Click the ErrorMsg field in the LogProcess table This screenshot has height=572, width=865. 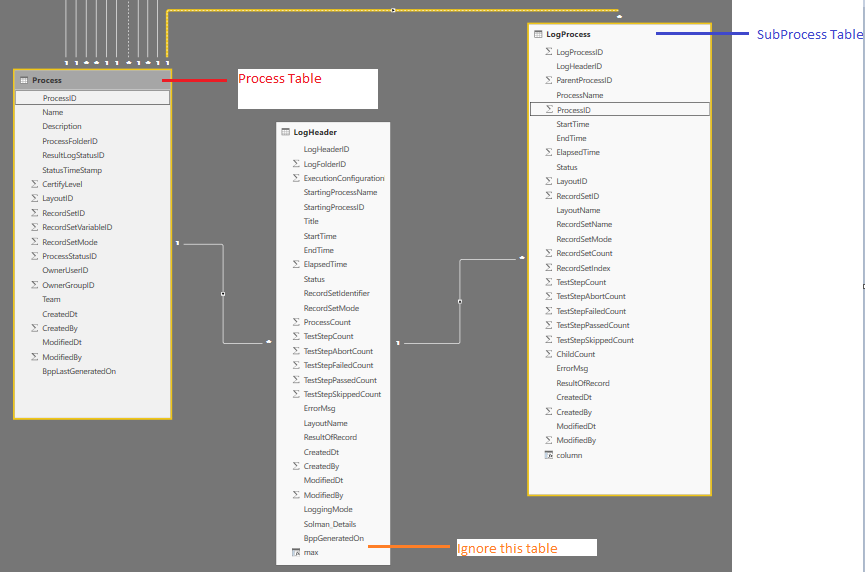tap(572, 368)
